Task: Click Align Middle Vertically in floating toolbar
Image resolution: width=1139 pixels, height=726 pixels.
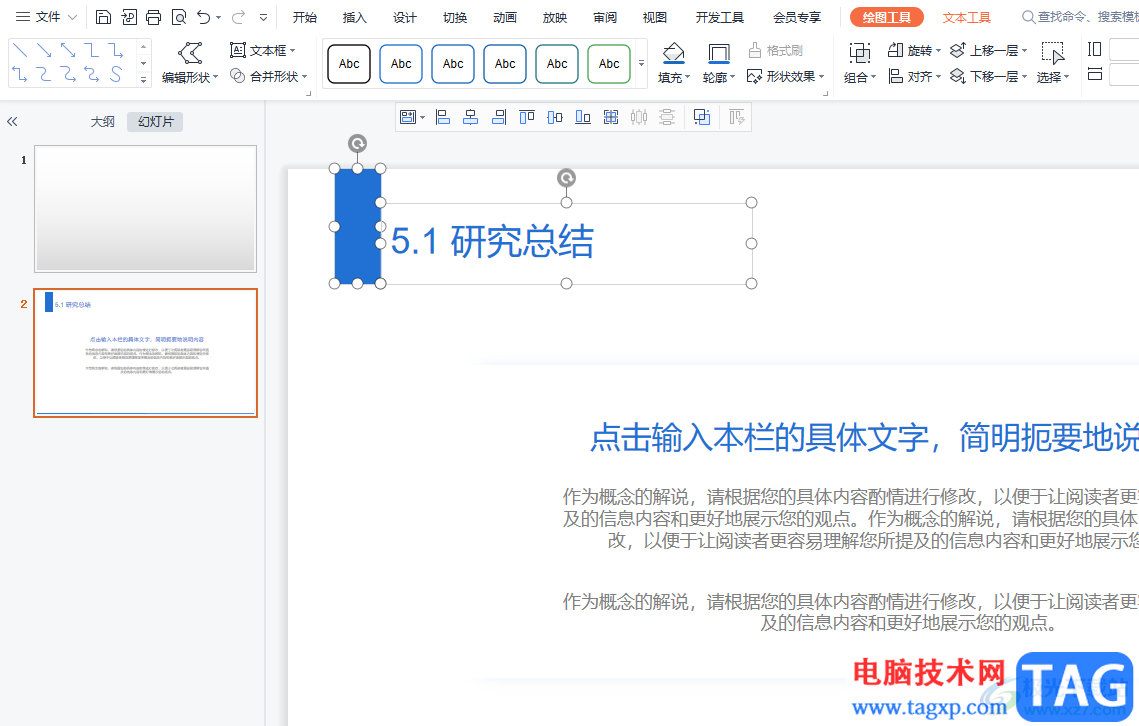Action: coord(555,117)
